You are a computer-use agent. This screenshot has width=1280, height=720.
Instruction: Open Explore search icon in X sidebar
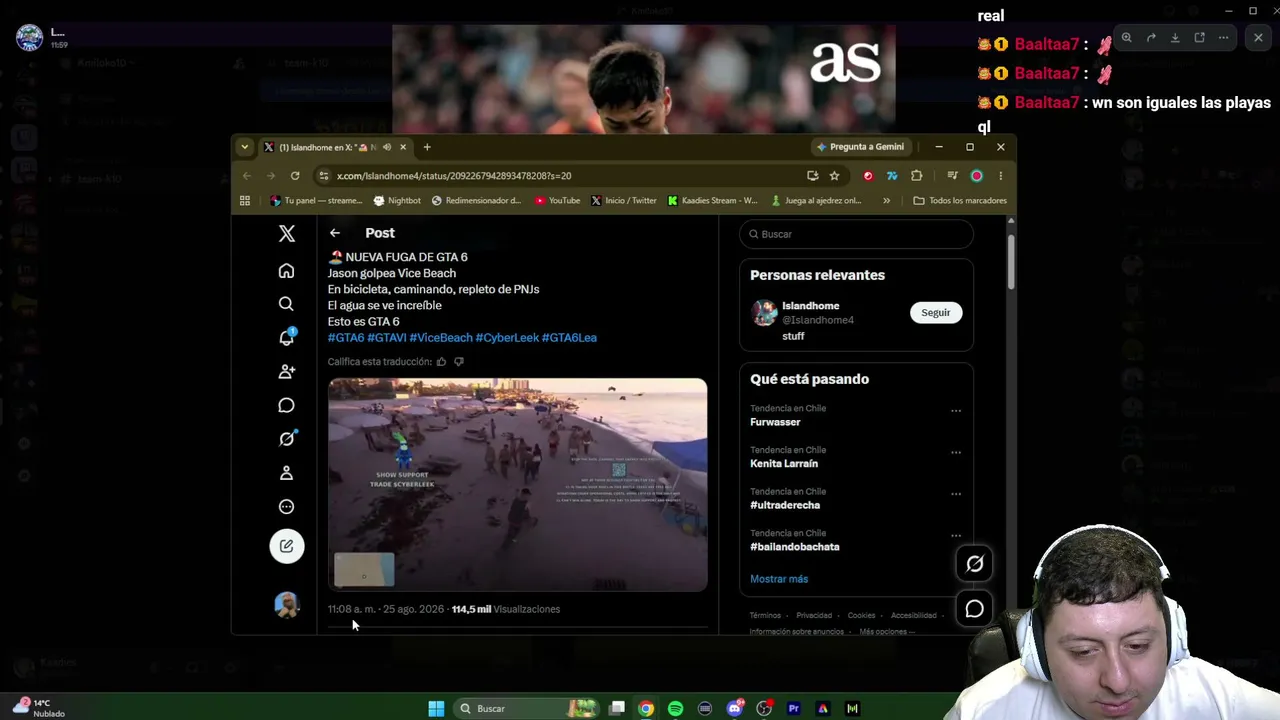pos(286,304)
